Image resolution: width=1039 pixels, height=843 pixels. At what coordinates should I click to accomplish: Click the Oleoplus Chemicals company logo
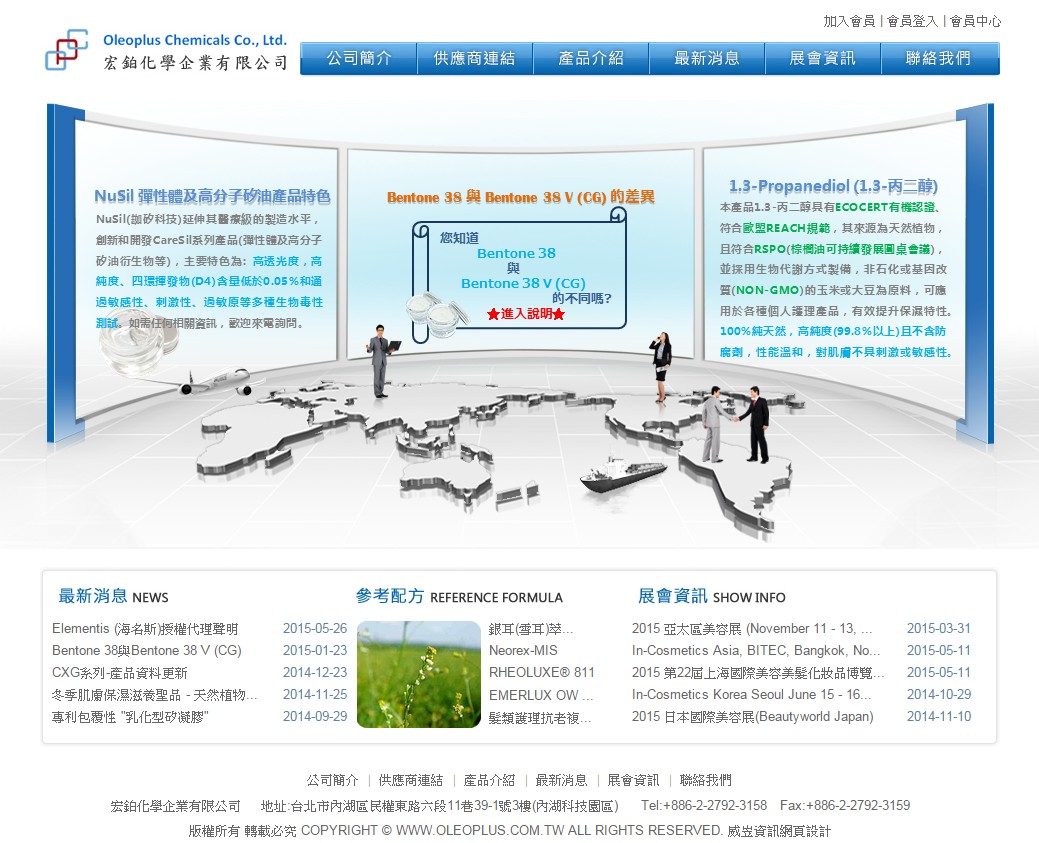point(166,51)
